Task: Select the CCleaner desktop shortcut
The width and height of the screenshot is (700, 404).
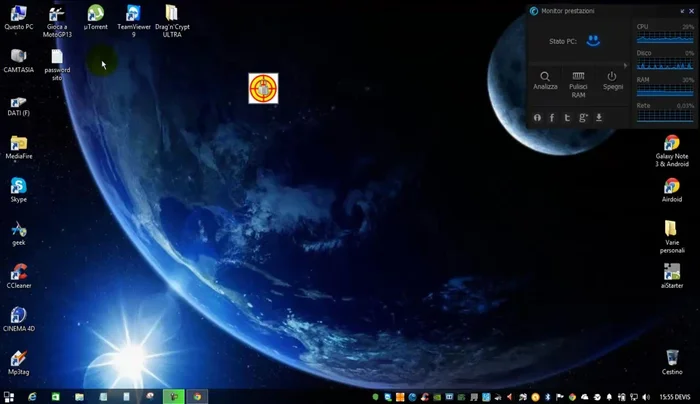Action: pyautogui.click(x=18, y=273)
